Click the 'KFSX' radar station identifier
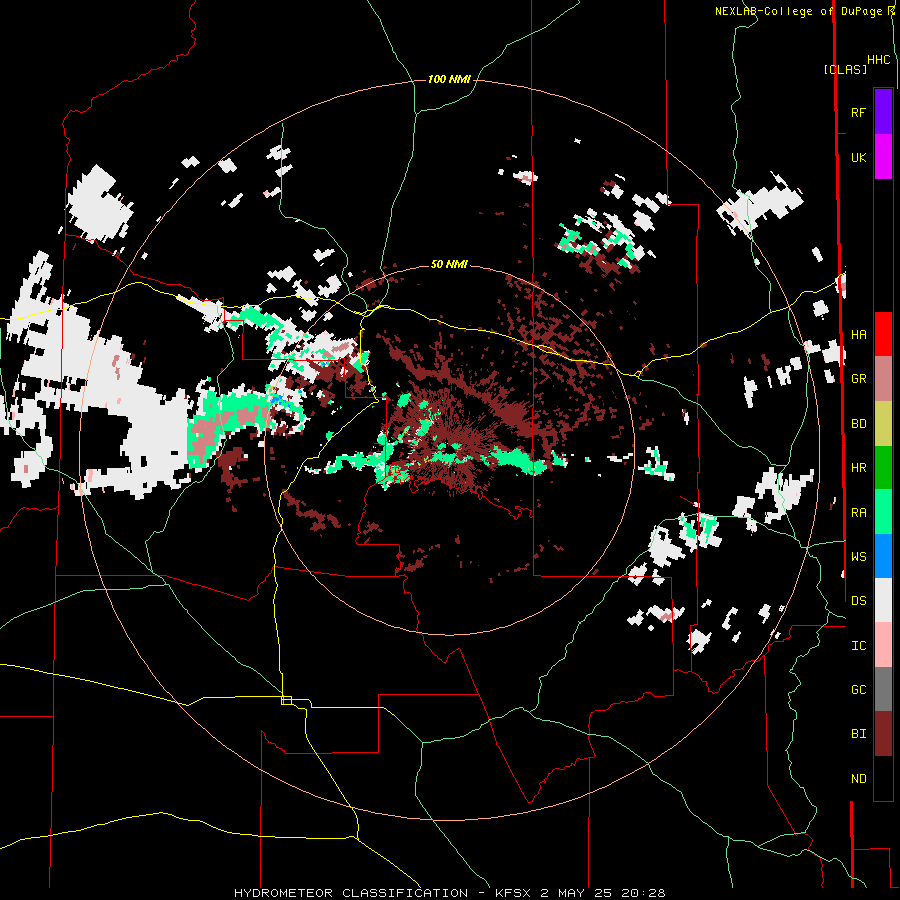Image resolution: width=900 pixels, height=900 pixels. point(513,893)
